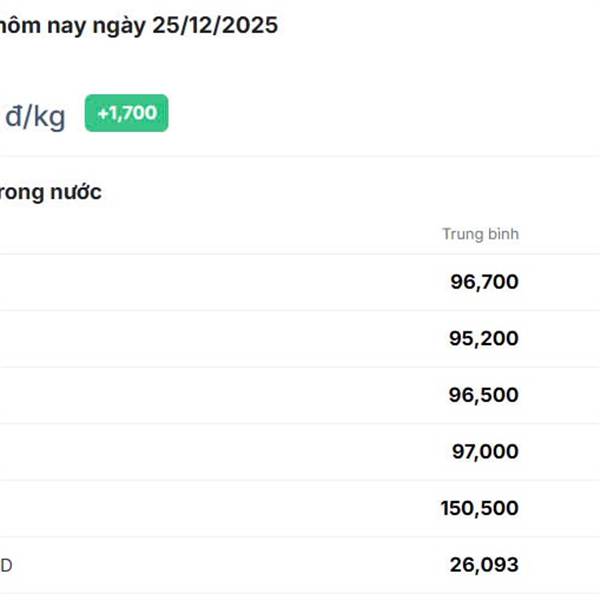This screenshot has width=600, height=600.
Task: Click the 26,093 exchange rate value
Action: 484,565
